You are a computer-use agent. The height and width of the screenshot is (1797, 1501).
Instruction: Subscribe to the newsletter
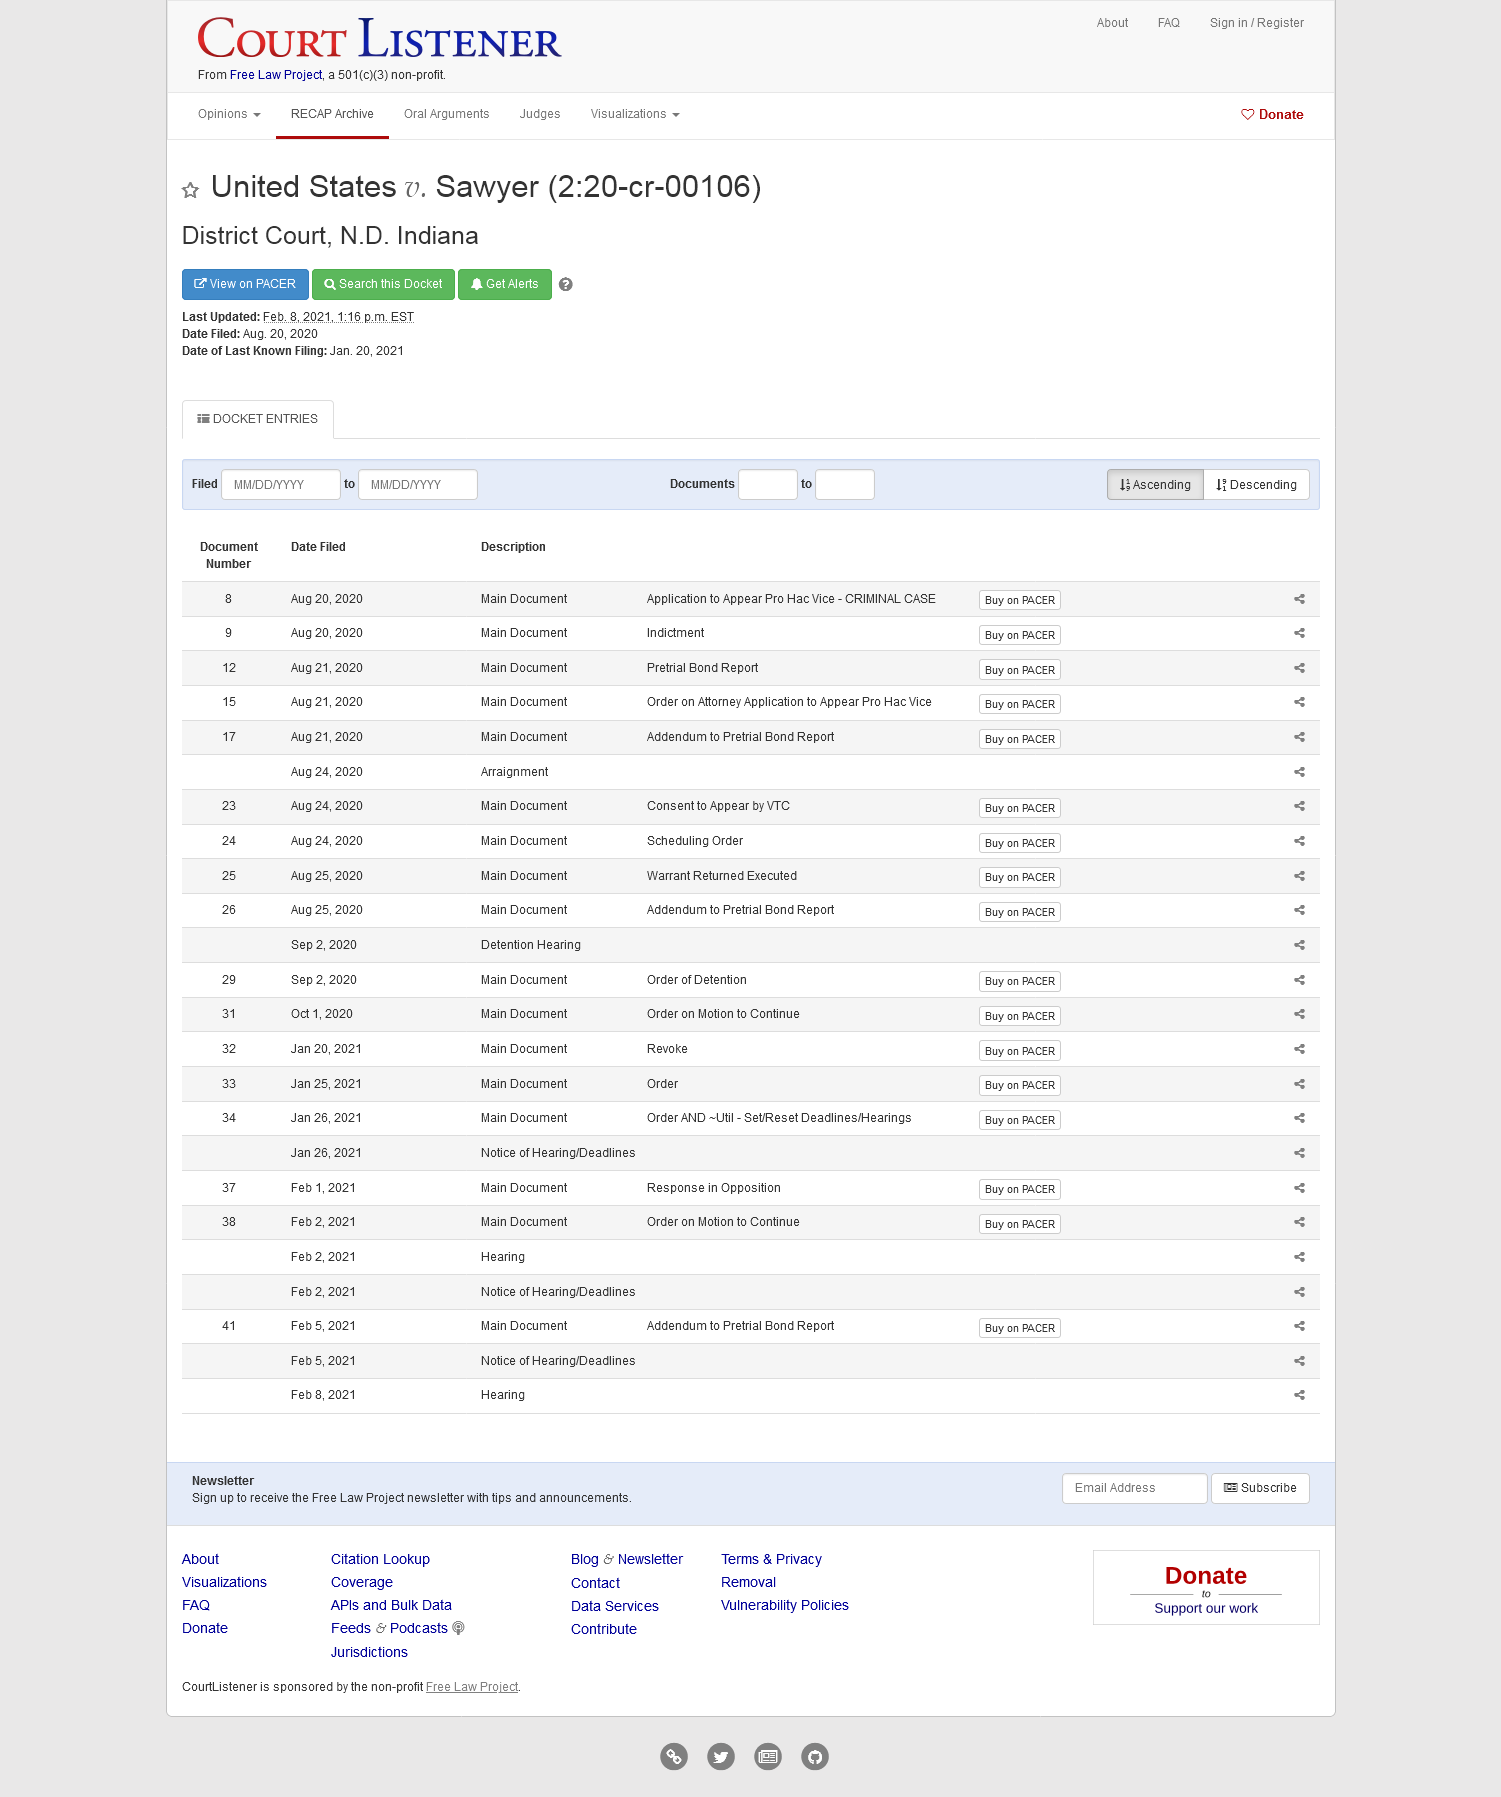coord(1260,1488)
